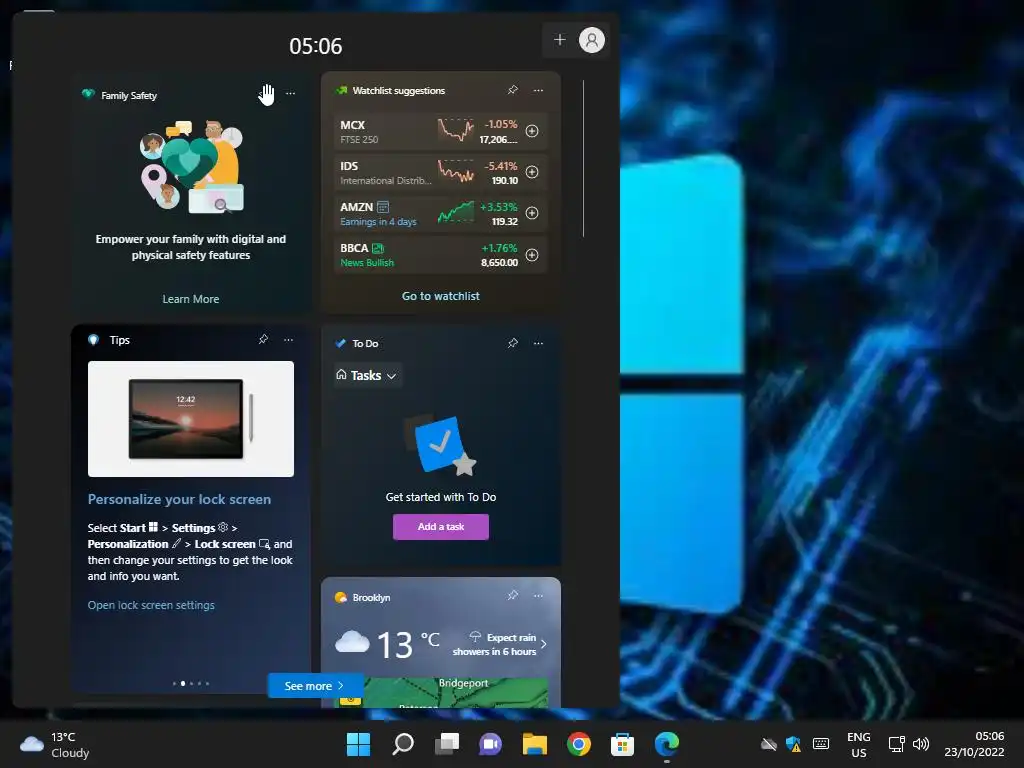Open taskbar Search
1024x768 pixels.
(403, 744)
